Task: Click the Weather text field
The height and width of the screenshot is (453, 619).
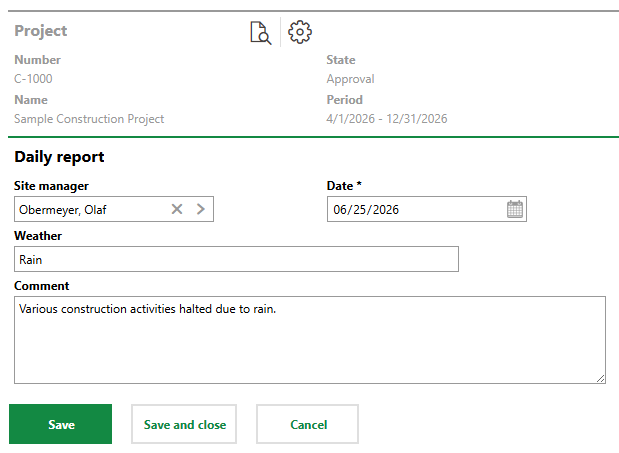Action: 236,259
